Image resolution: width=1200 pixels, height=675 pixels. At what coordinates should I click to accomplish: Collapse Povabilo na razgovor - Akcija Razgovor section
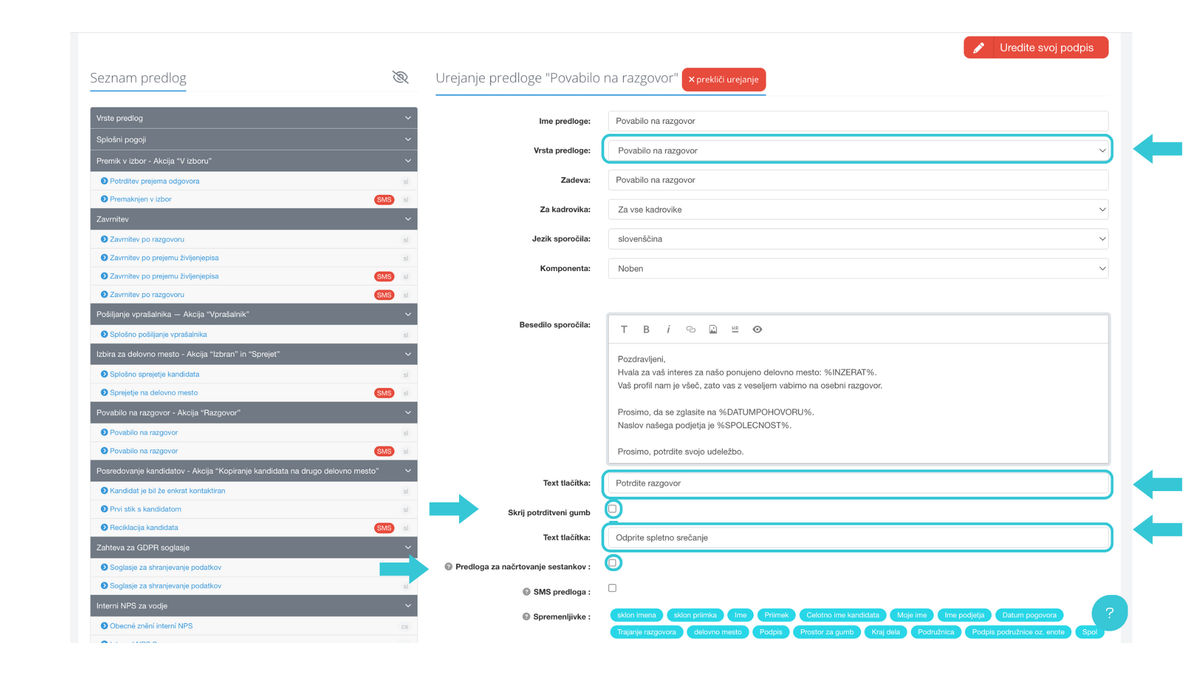[x=254, y=412]
